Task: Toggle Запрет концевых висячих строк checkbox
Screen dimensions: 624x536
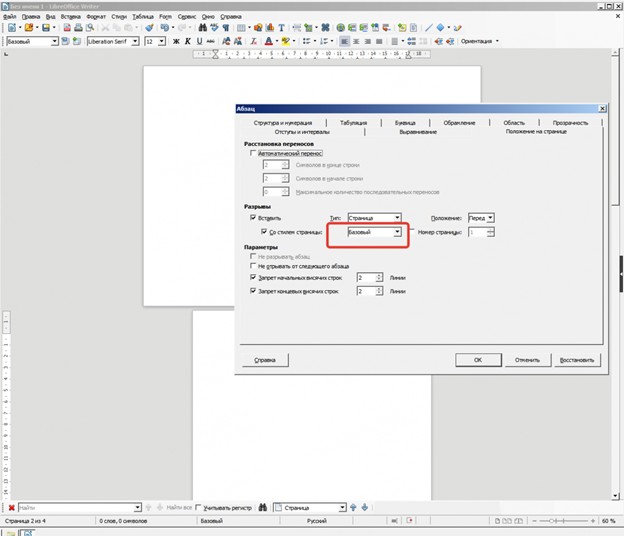Action: [x=253, y=291]
